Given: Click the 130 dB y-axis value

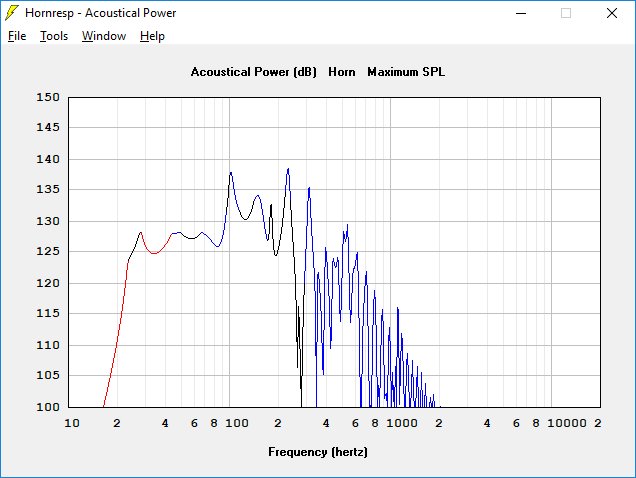Looking at the screenshot, I should 48,222.
